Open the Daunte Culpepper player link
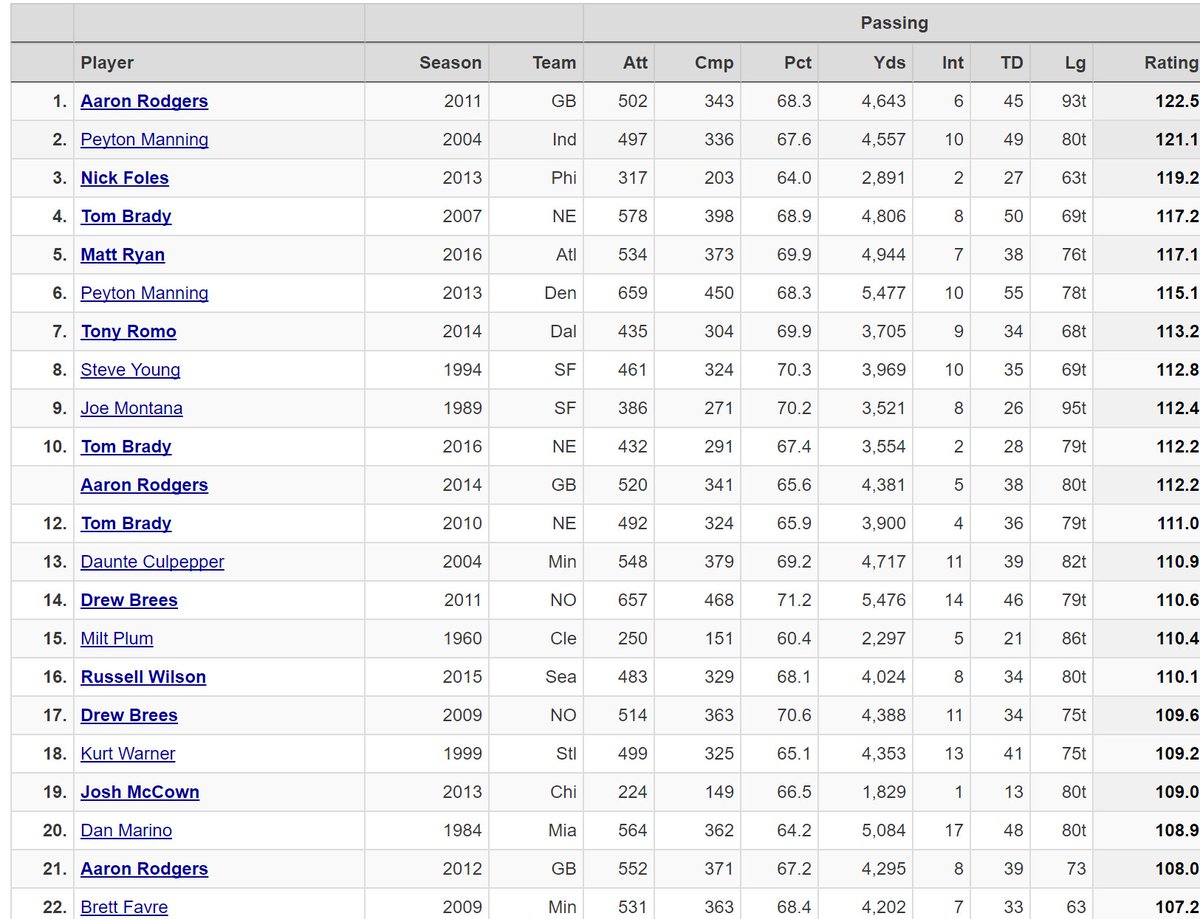 (x=152, y=562)
